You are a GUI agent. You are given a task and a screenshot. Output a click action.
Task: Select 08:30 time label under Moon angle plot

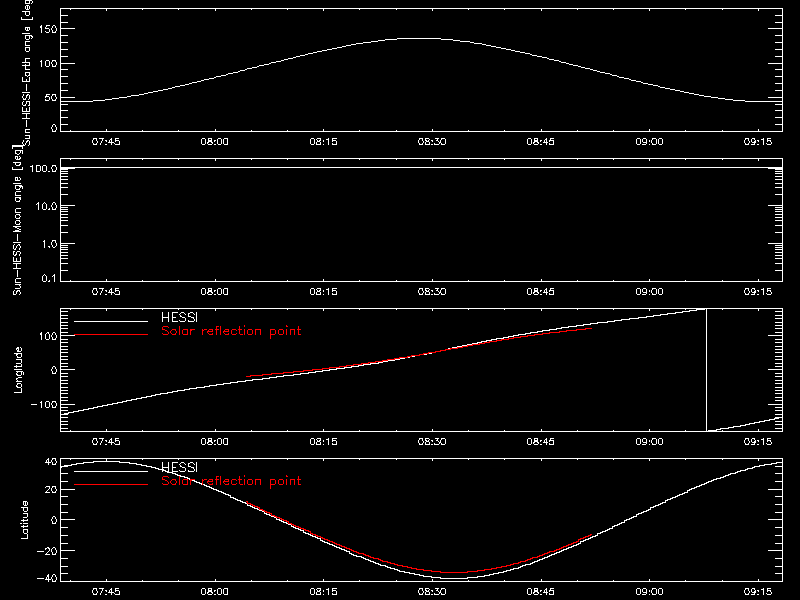[x=432, y=292]
